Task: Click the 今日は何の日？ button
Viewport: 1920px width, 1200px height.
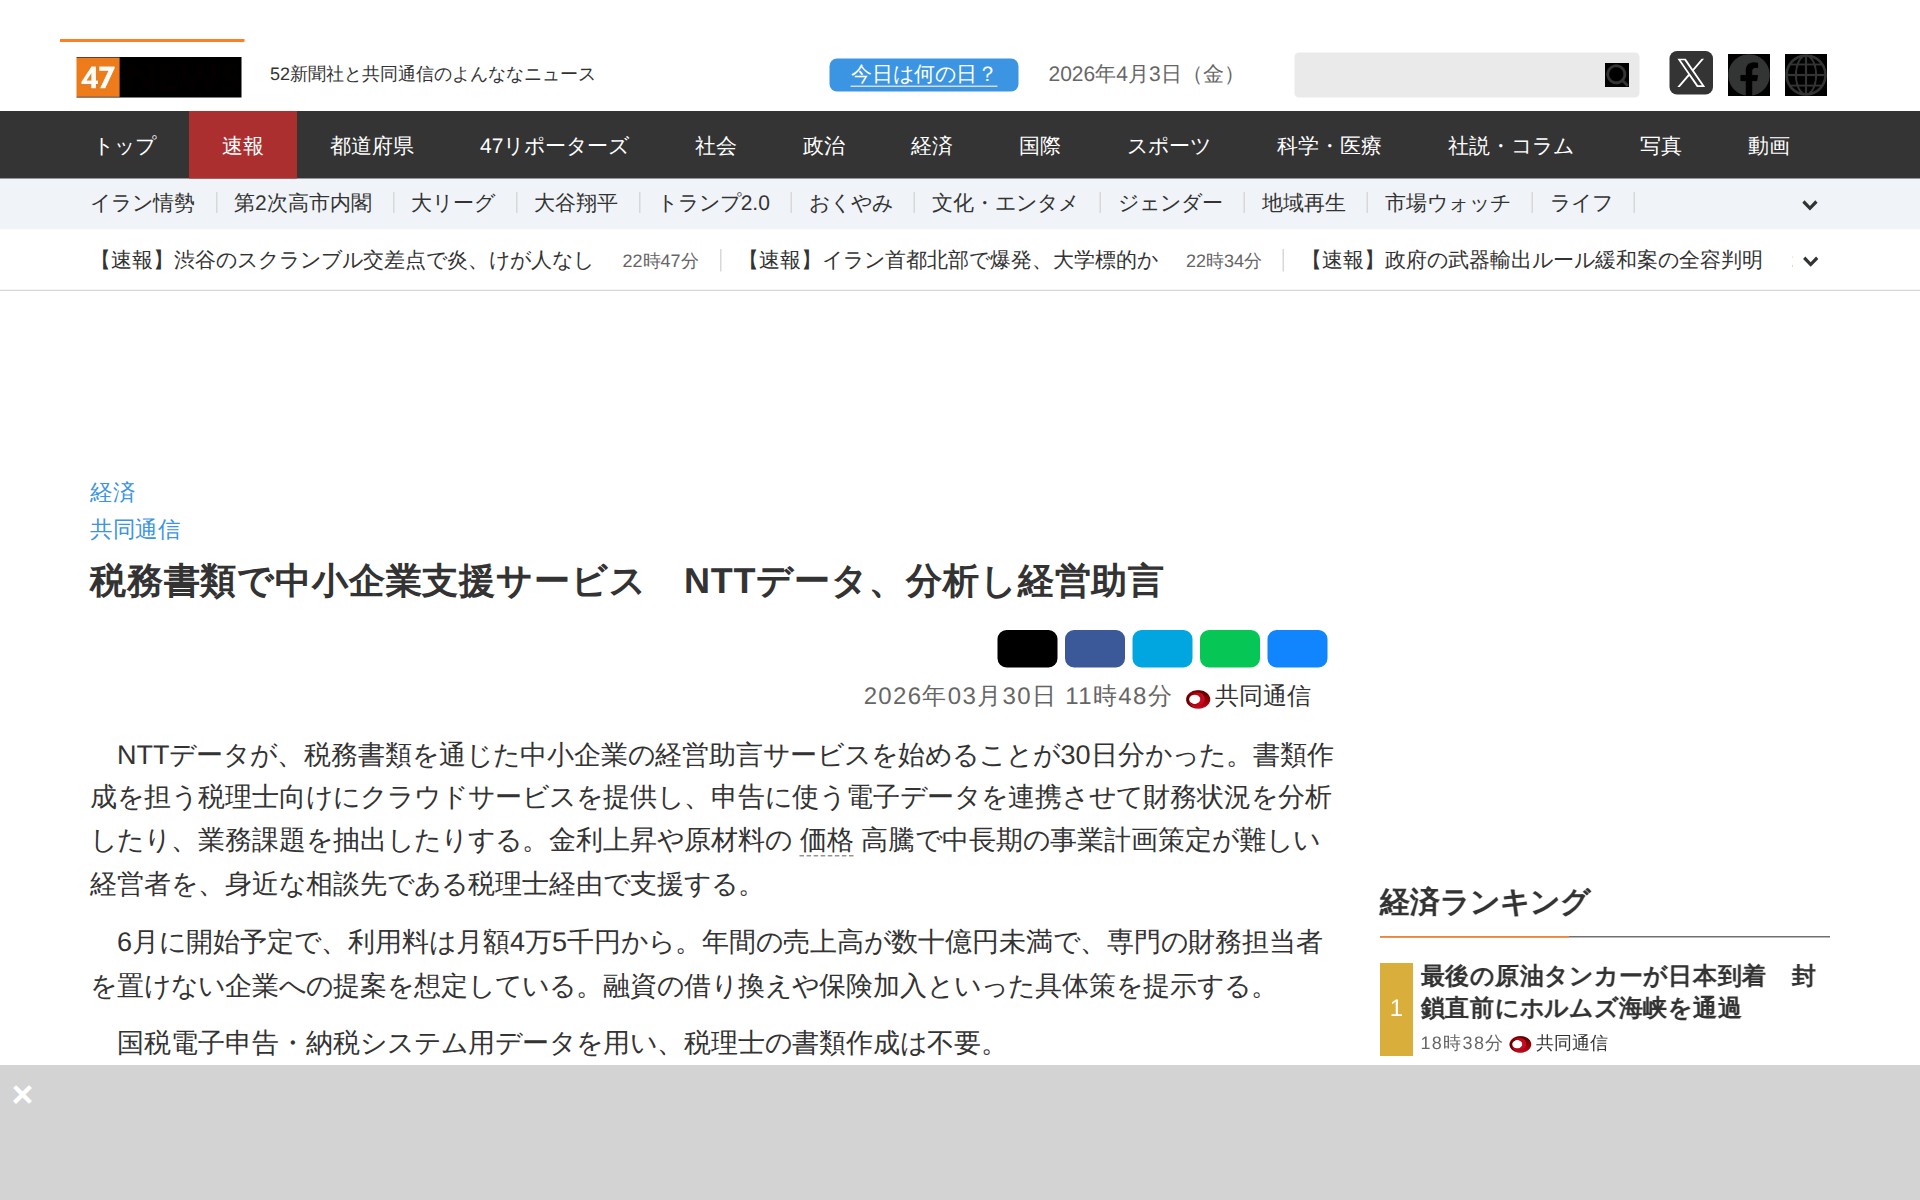Action: (923, 75)
